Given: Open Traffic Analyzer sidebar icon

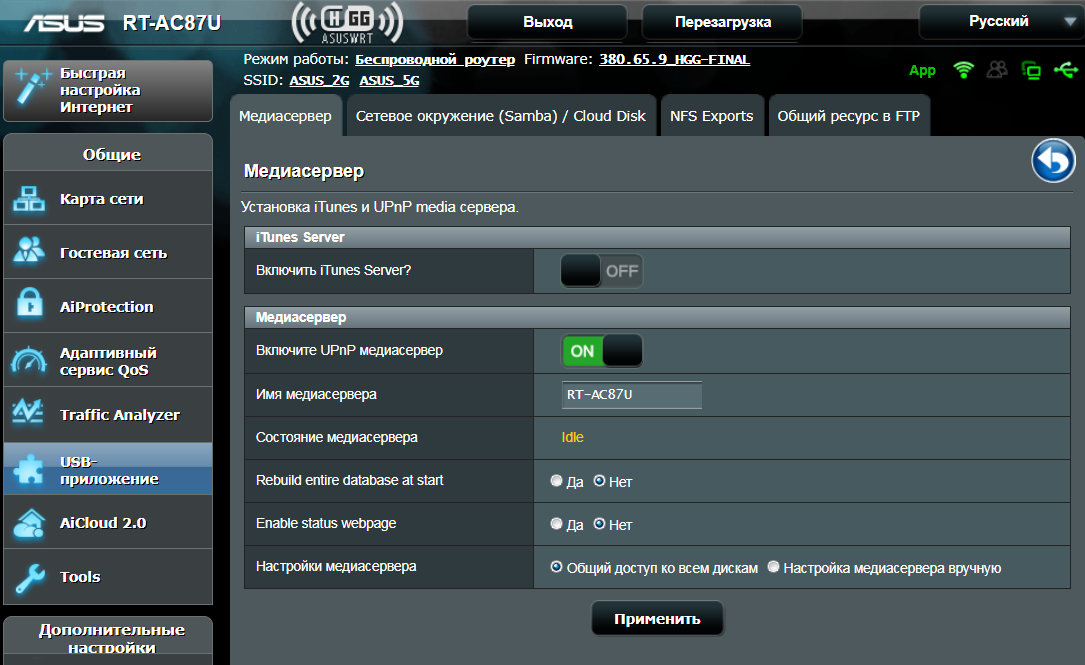Looking at the screenshot, I should (29, 415).
